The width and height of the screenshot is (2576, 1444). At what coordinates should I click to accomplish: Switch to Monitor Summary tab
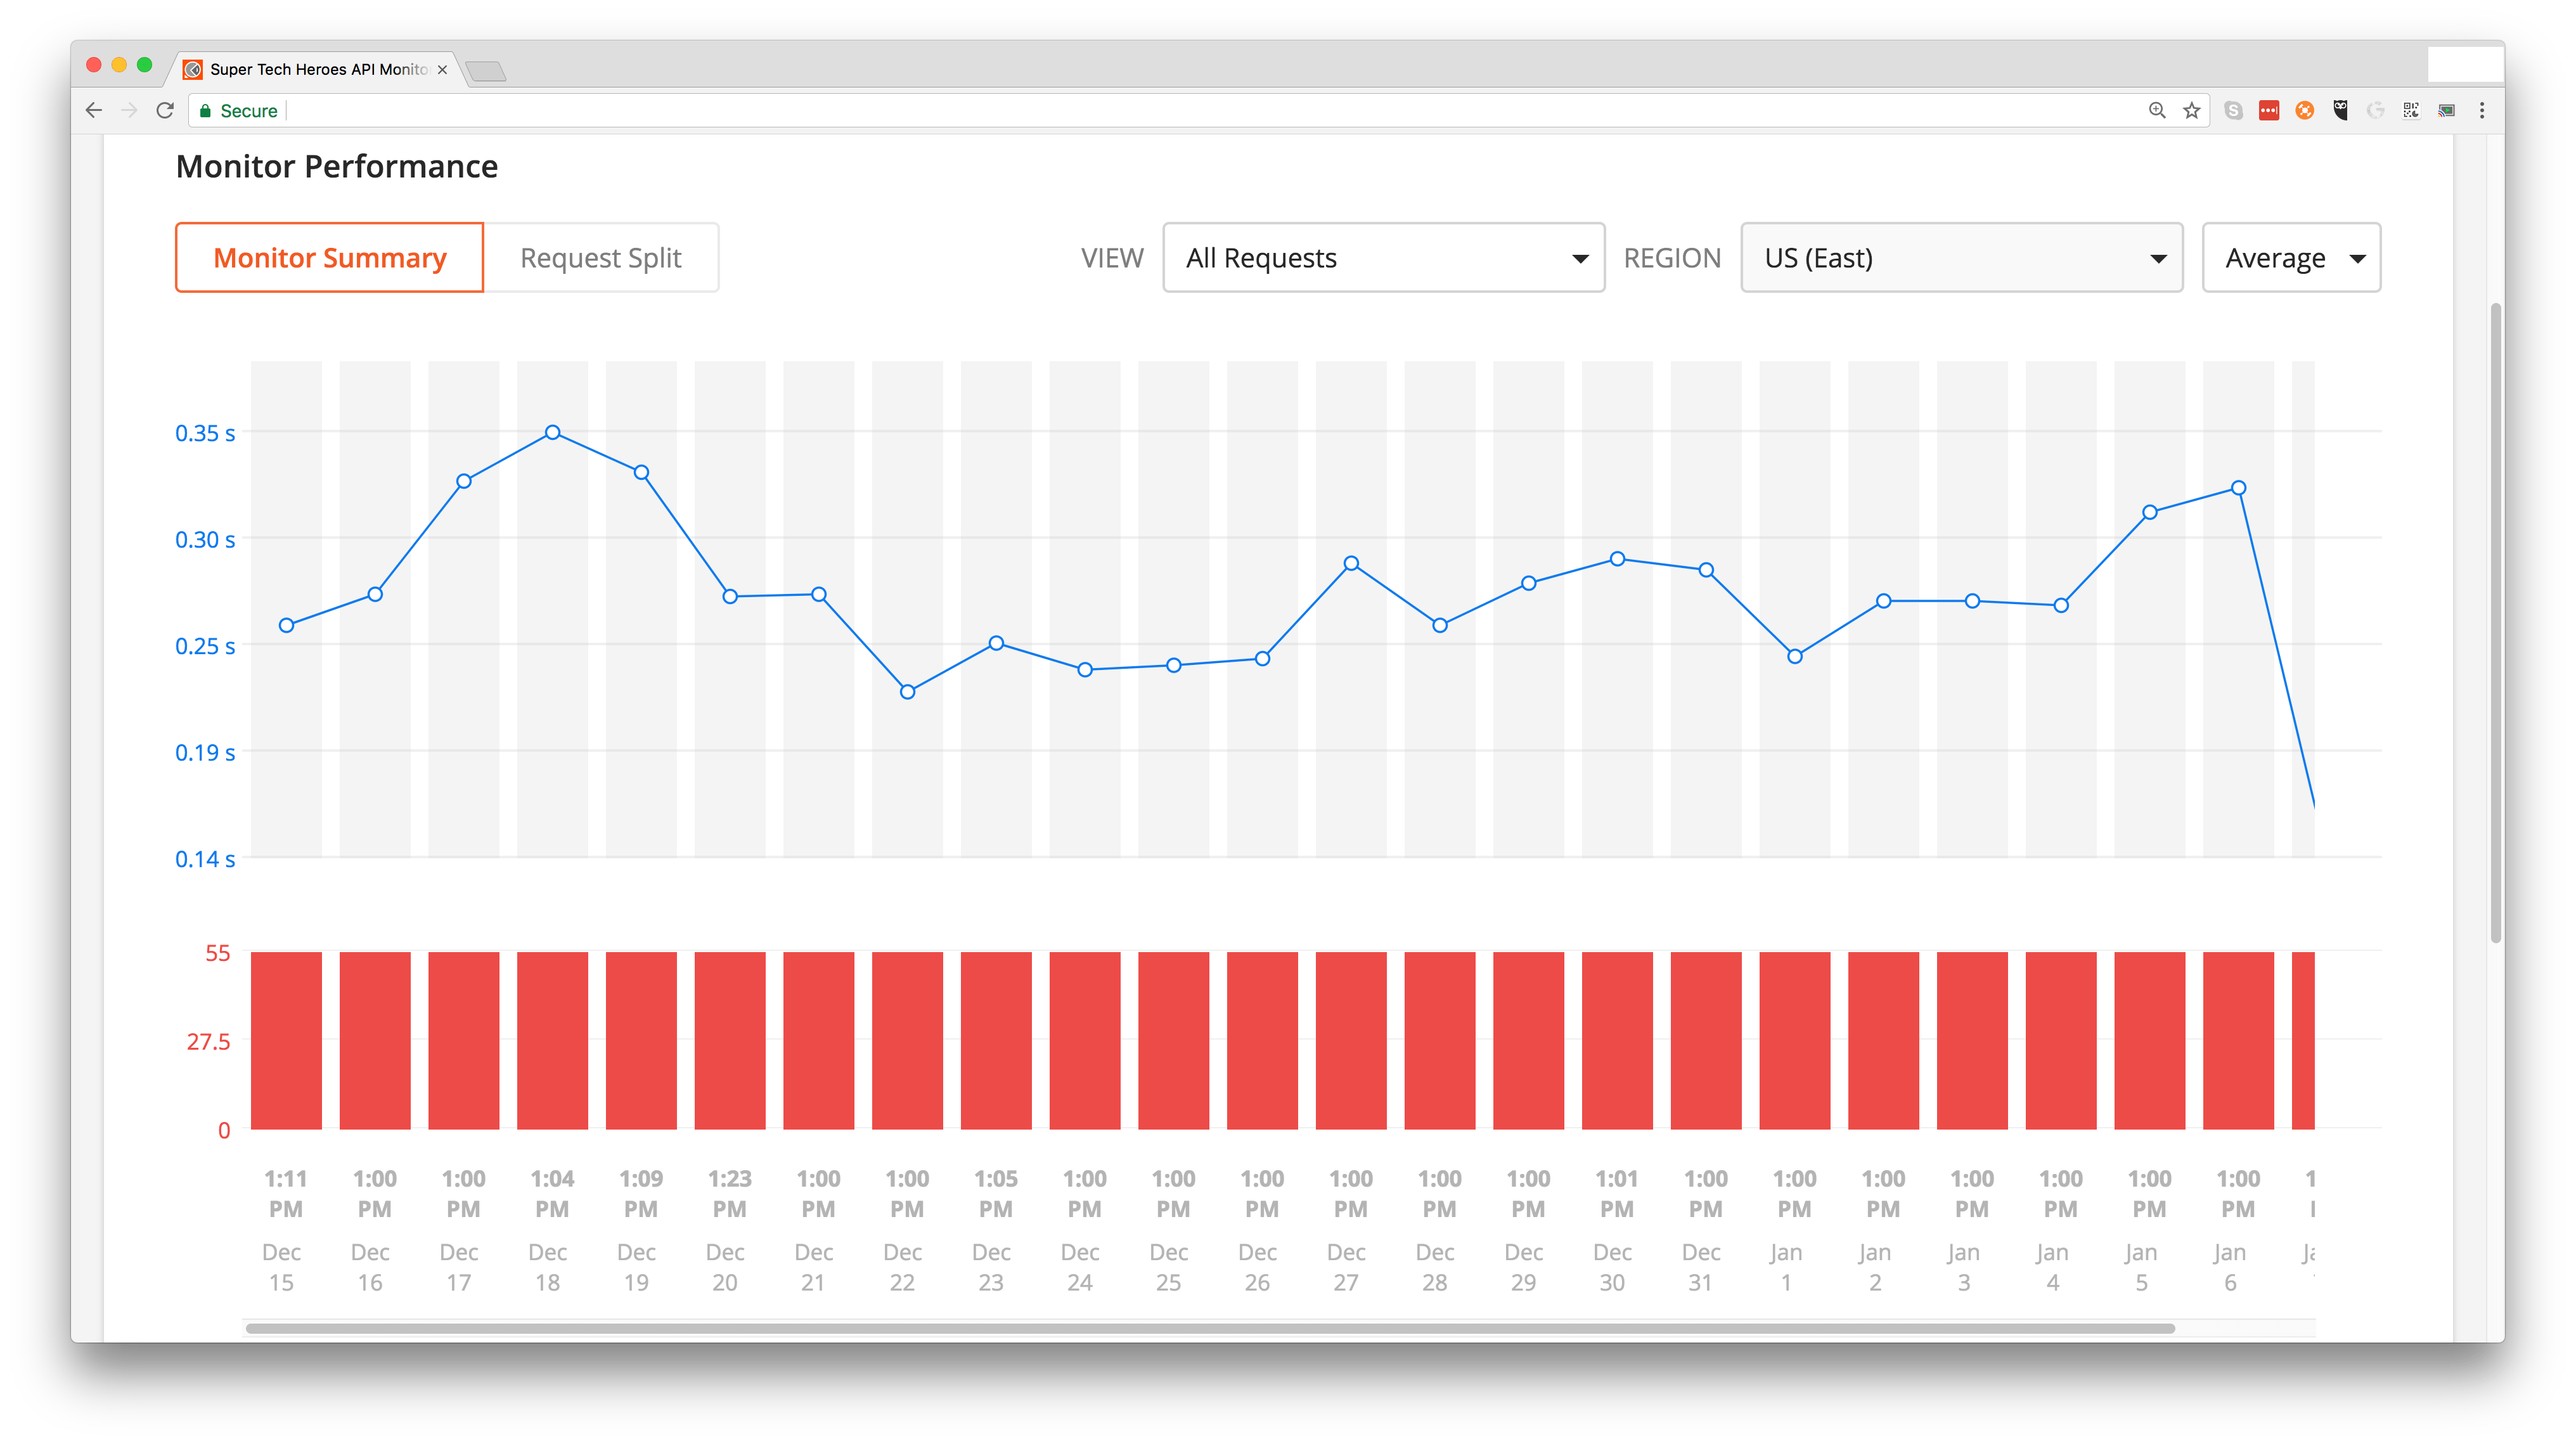coord(329,258)
